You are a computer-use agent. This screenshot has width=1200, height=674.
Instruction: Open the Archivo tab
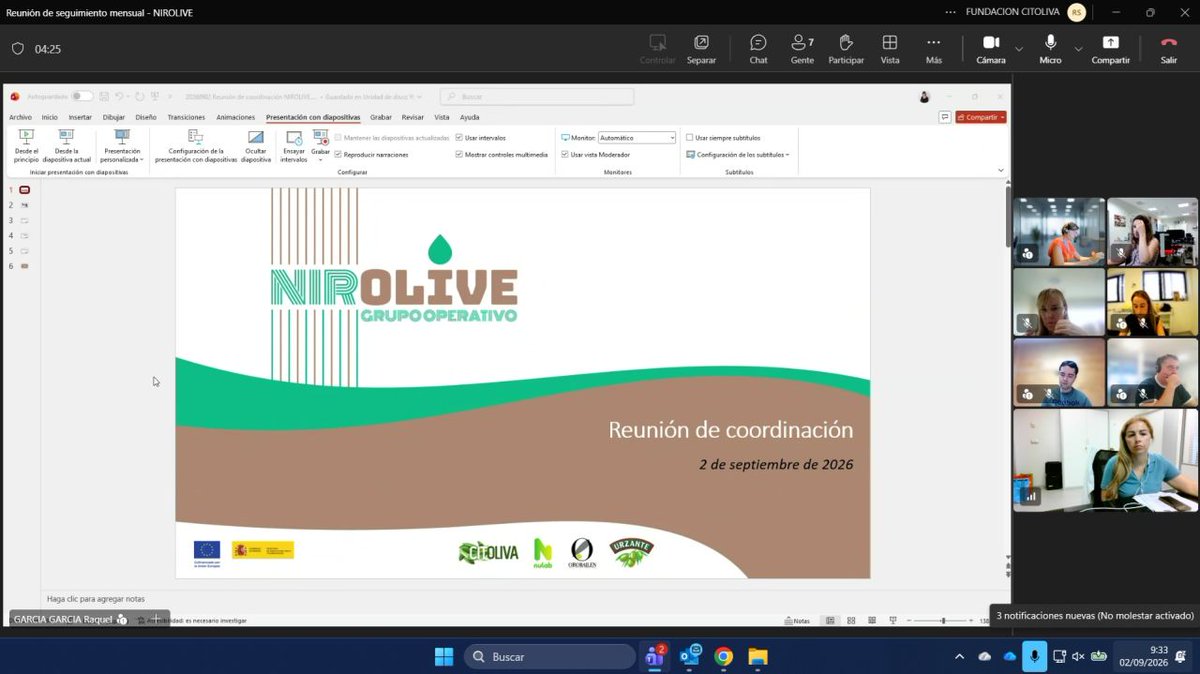coord(20,117)
